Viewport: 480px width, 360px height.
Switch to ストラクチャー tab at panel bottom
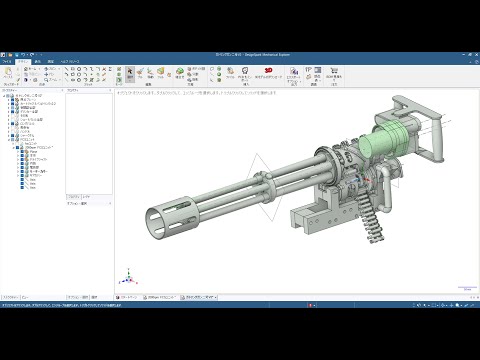point(10,297)
